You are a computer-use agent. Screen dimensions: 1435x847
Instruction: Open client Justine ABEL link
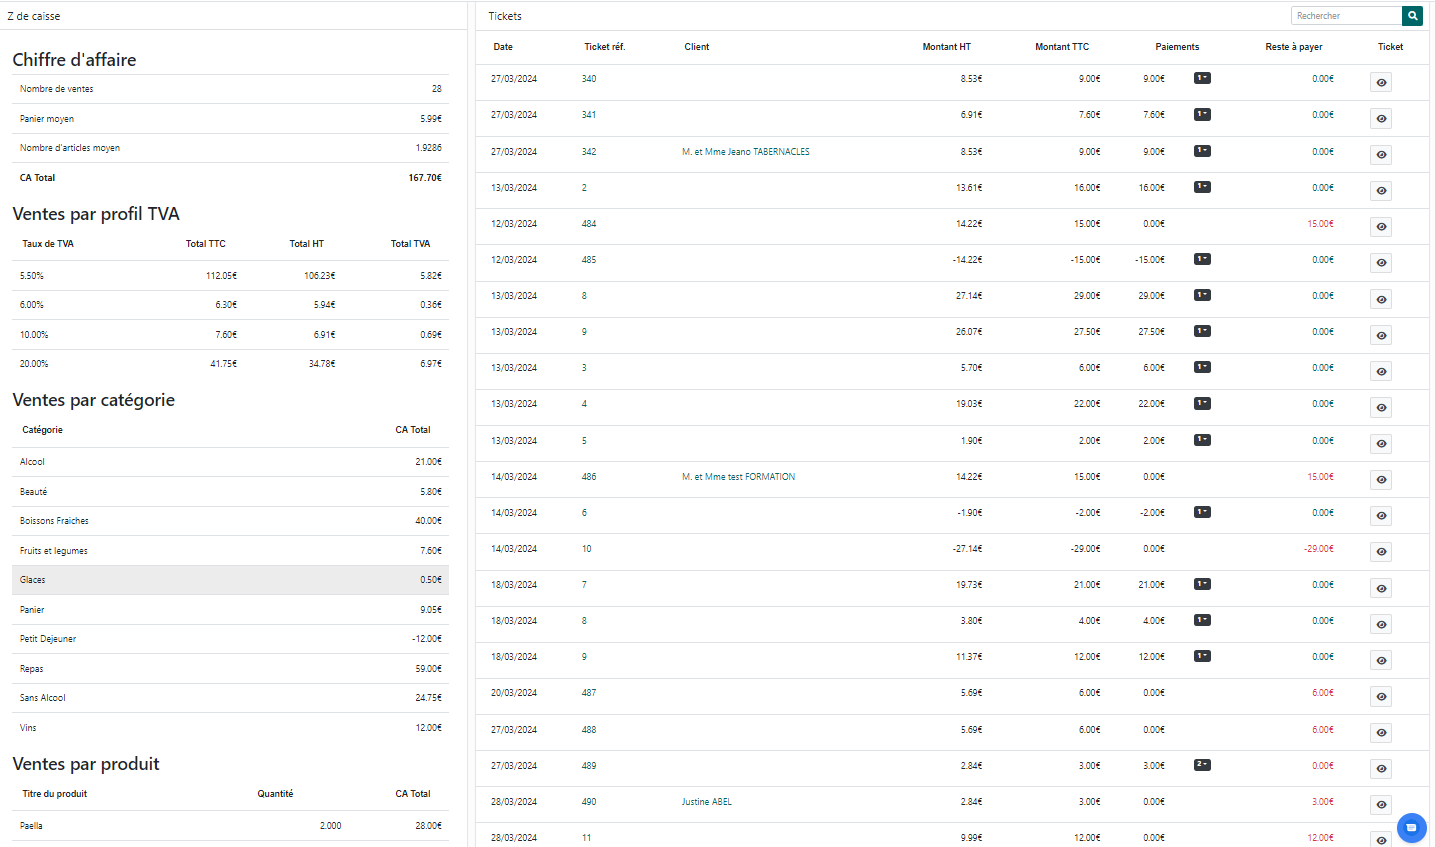tap(706, 802)
